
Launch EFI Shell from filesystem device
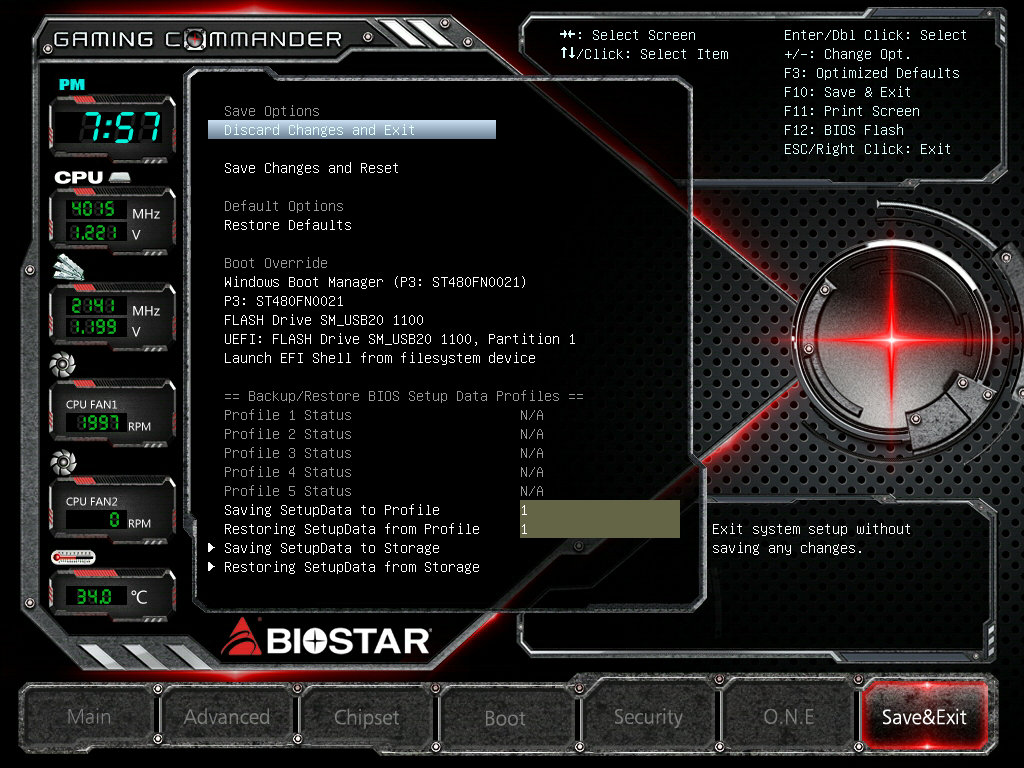tap(379, 358)
